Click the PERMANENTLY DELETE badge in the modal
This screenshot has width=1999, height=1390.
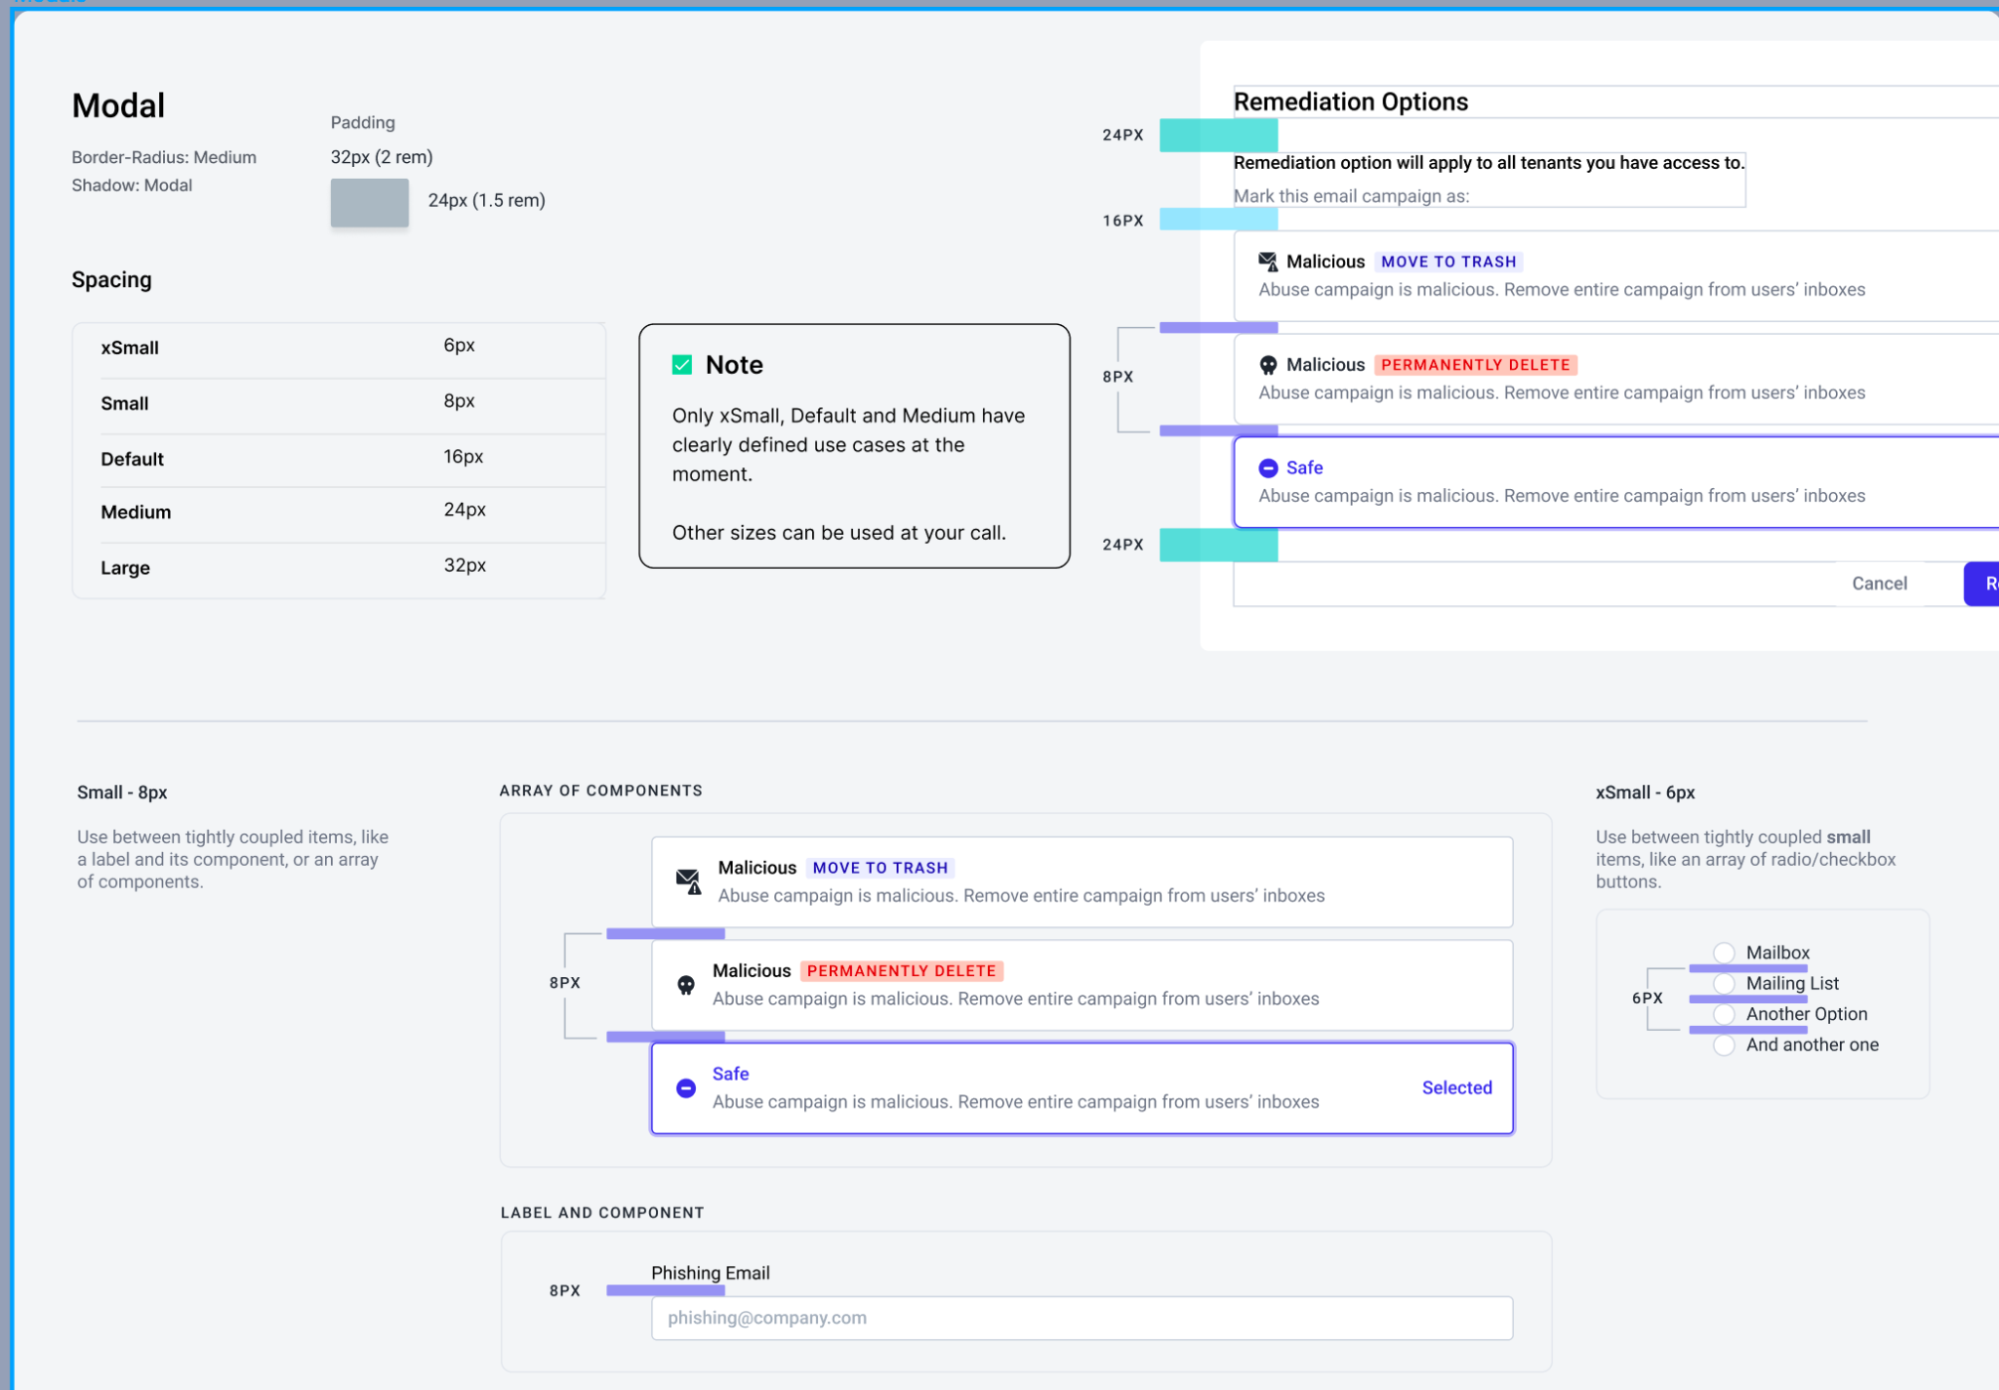tap(1475, 365)
